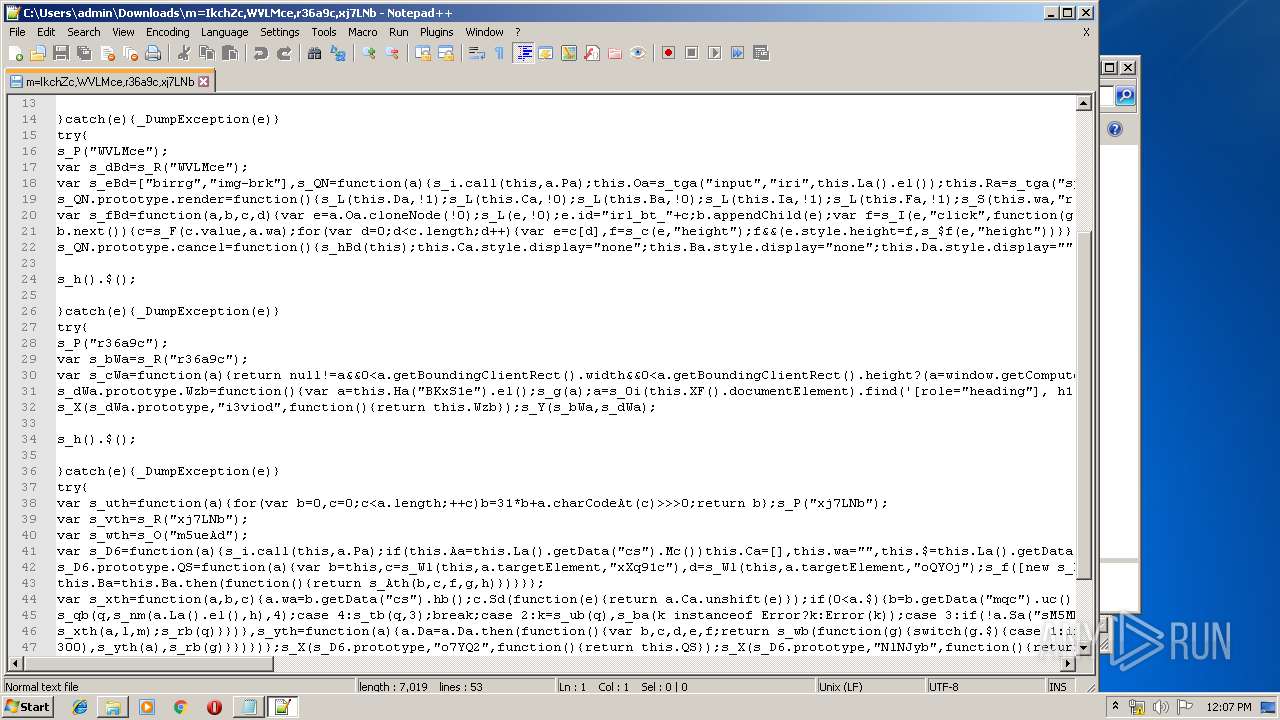Image resolution: width=1280 pixels, height=720 pixels.
Task: Open the Macro menu
Action: tap(363, 32)
